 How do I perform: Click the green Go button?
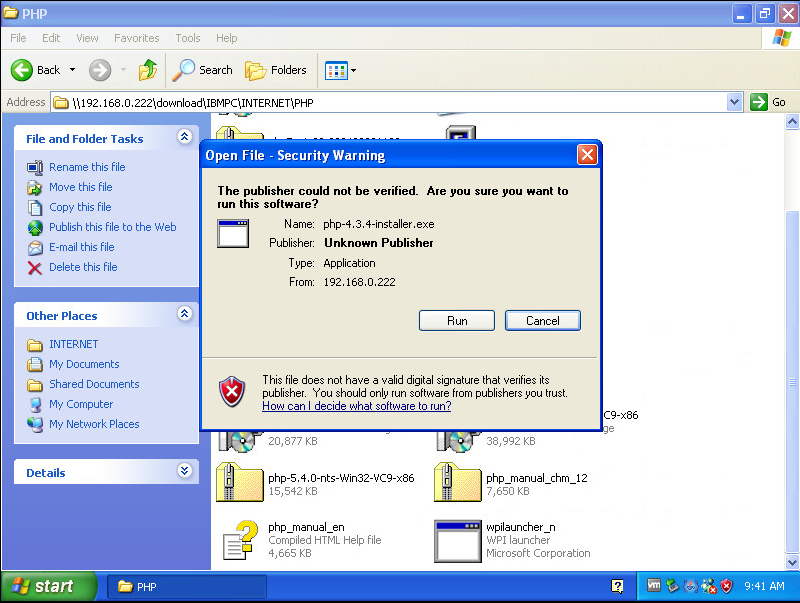coord(768,102)
